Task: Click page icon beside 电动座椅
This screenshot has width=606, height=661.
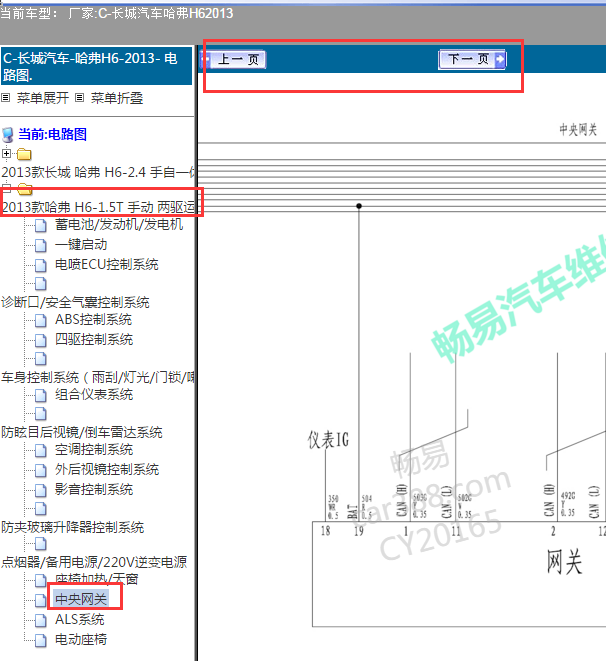Action: click(x=40, y=640)
